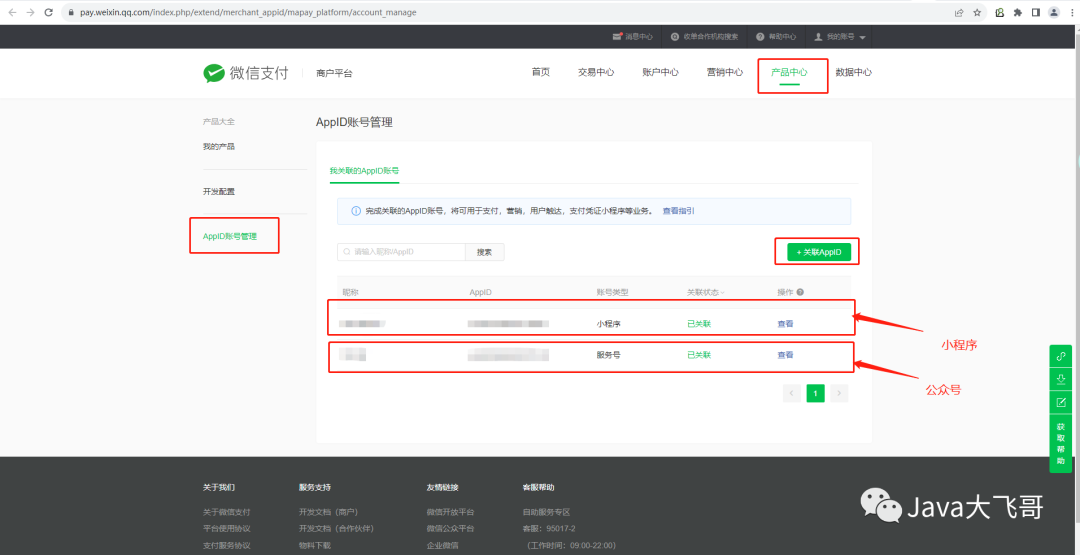Open 关于微信支付 footer link
Screen dimensions: 1080x555
227,512
